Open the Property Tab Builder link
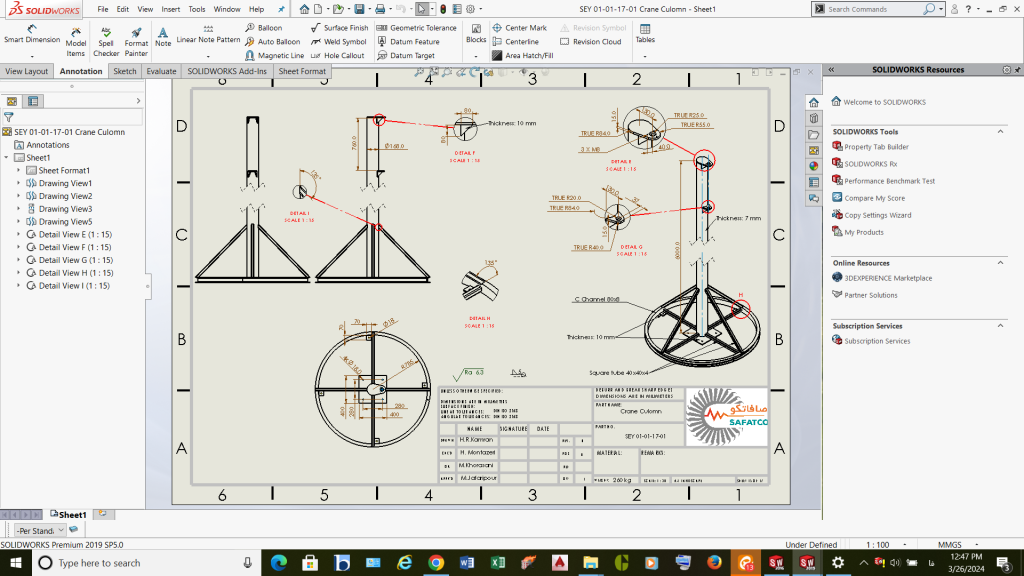 coord(876,147)
